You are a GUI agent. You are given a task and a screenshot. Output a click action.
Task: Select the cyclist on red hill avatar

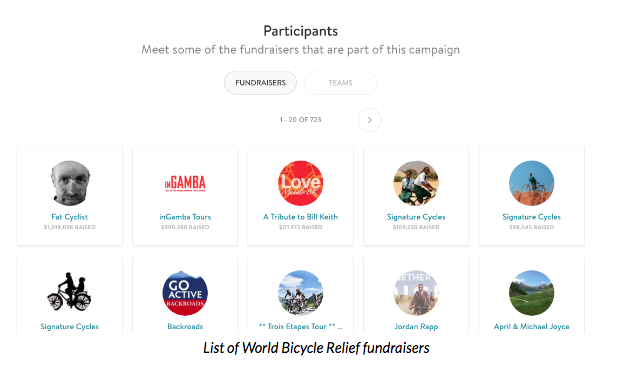531,183
